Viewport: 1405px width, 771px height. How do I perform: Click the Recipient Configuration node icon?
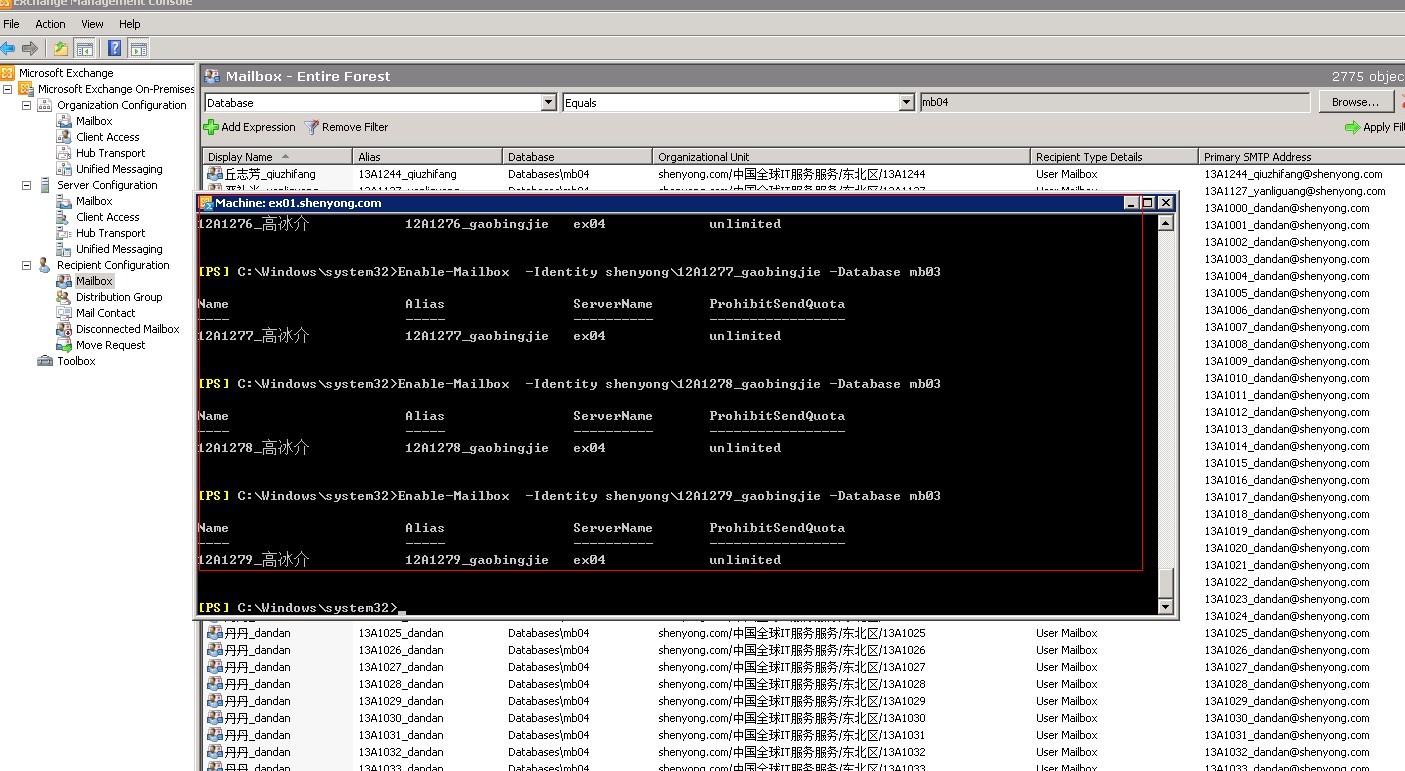[x=45, y=265]
